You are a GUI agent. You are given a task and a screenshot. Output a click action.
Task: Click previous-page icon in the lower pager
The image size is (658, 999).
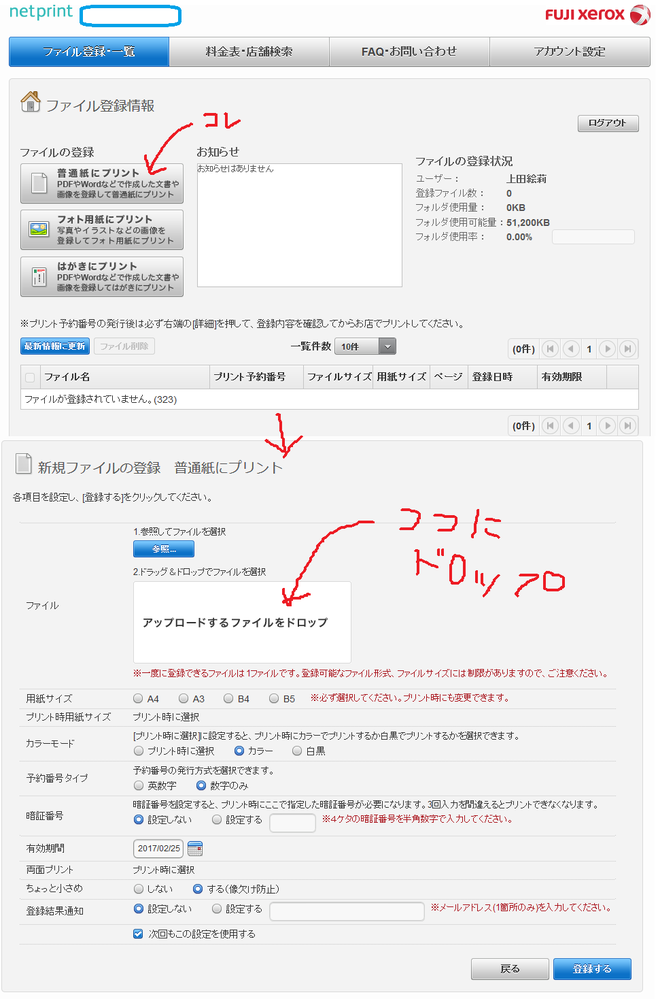point(571,426)
